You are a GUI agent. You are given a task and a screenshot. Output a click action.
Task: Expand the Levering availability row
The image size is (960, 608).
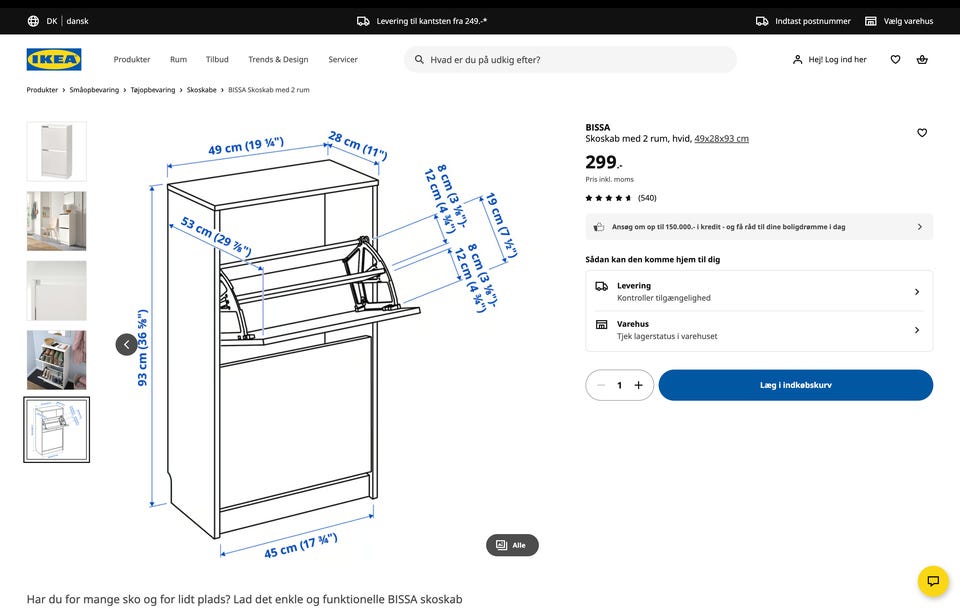point(759,291)
